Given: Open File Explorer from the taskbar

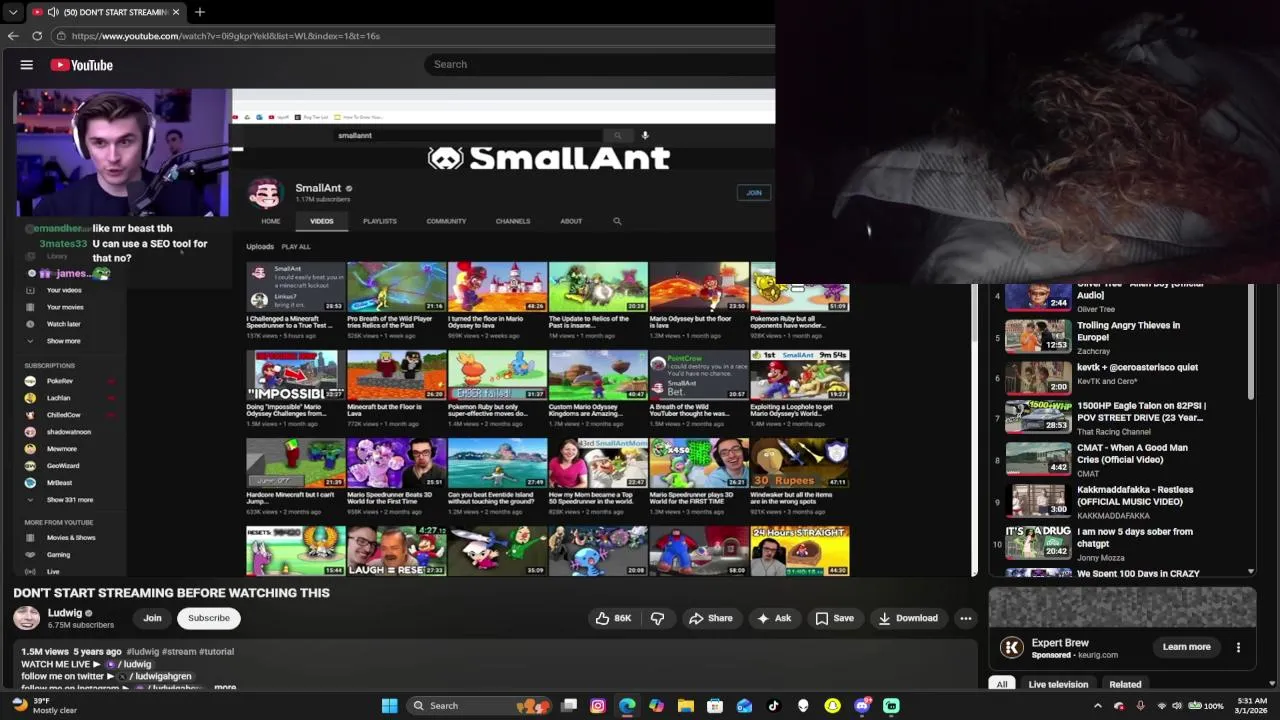Looking at the screenshot, I should click(686, 706).
